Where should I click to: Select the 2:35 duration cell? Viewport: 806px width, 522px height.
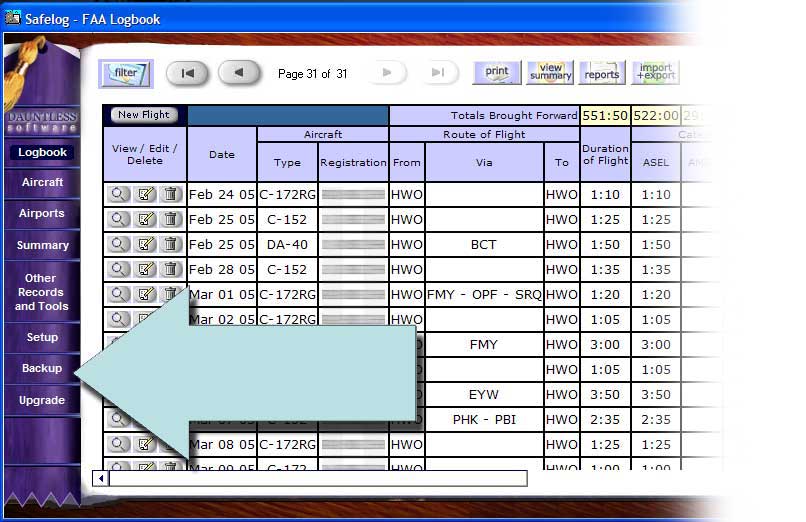click(605, 420)
